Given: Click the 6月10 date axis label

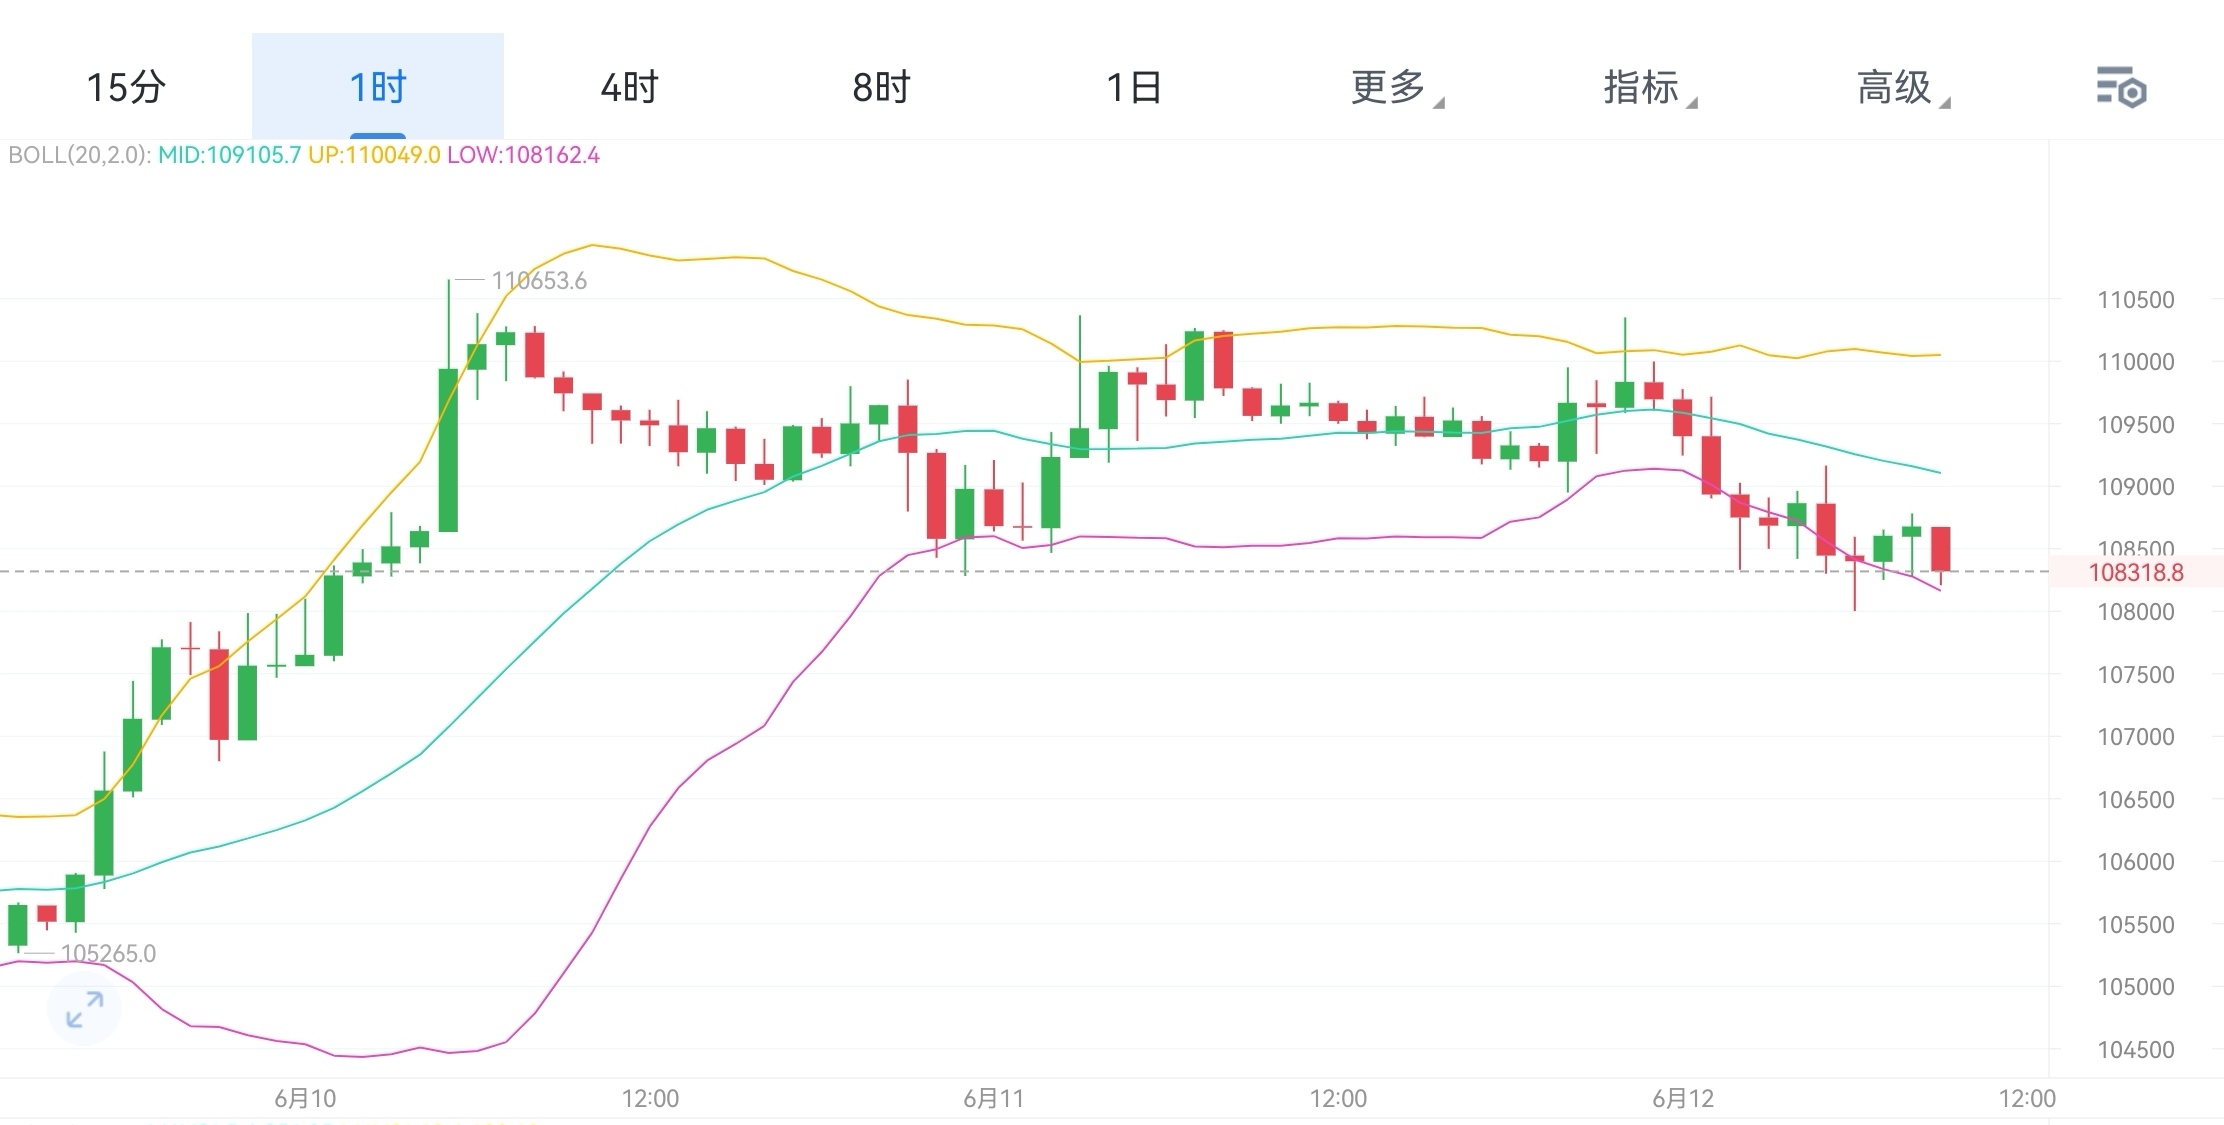Looking at the screenshot, I should (305, 1099).
